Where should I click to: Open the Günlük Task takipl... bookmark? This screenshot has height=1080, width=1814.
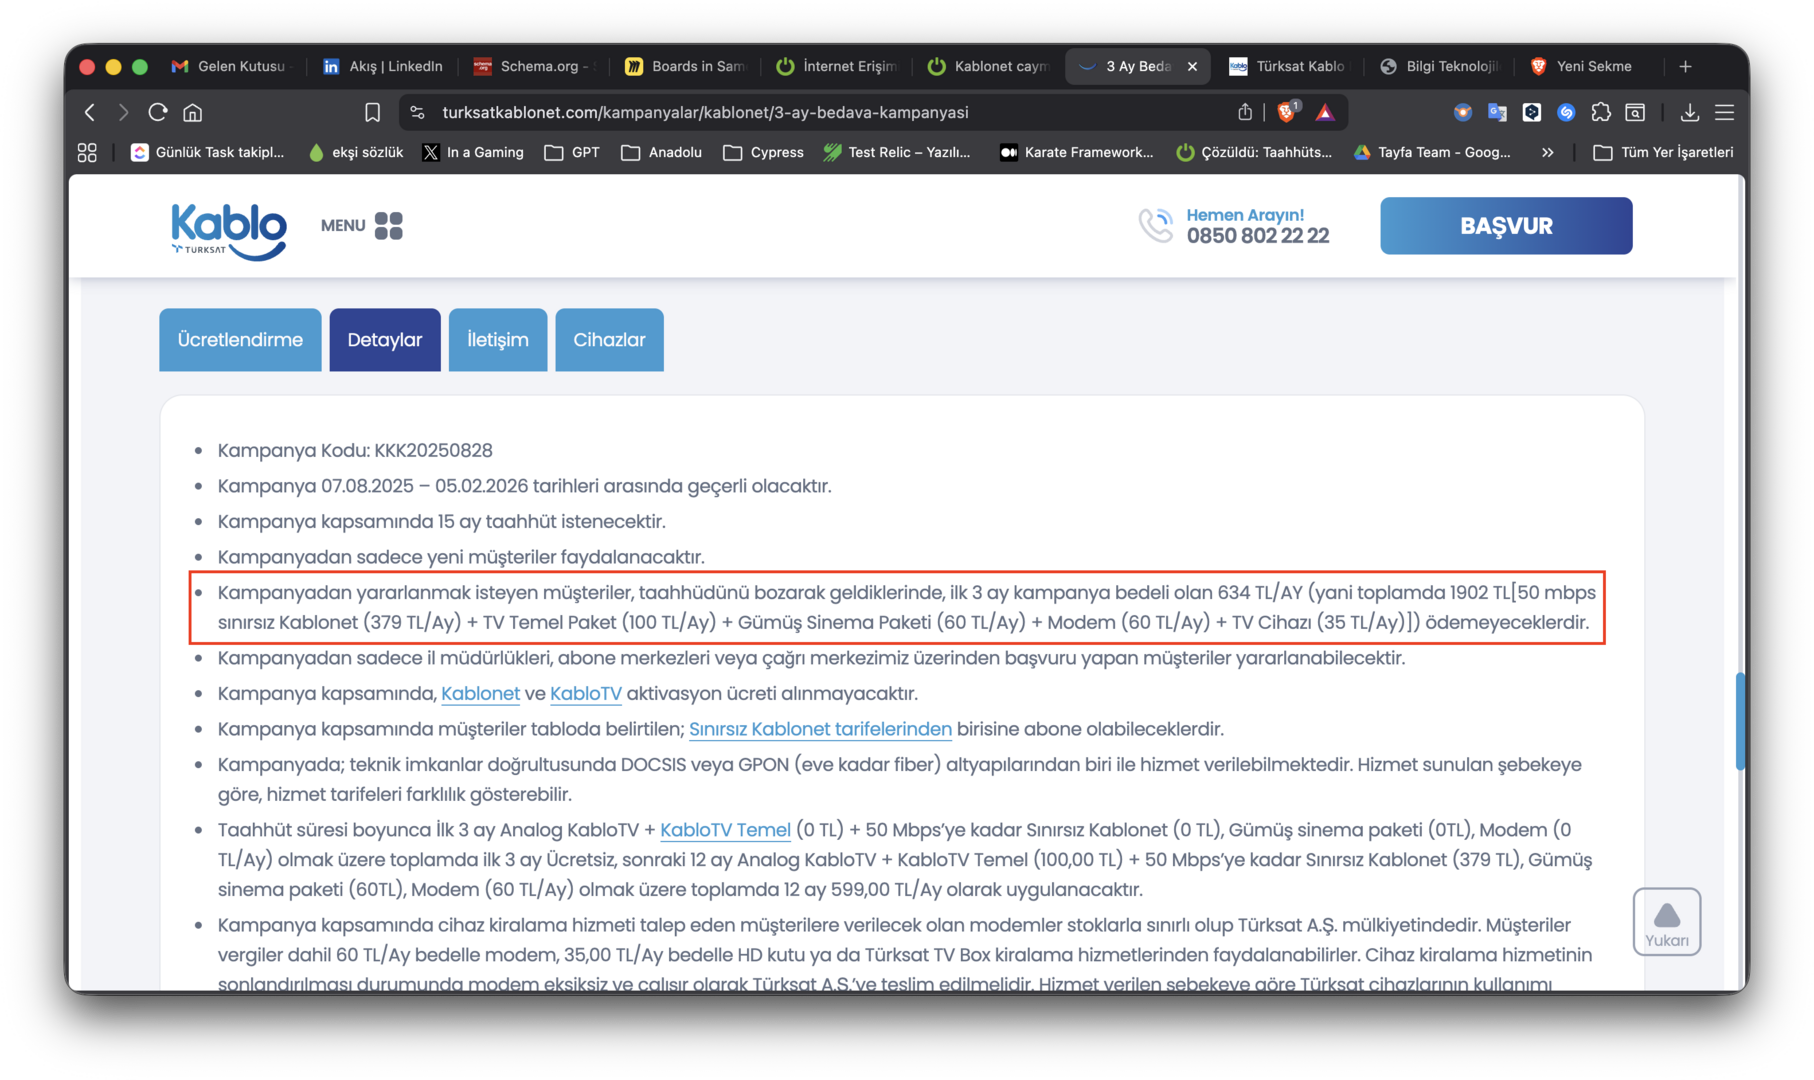click(208, 152)
